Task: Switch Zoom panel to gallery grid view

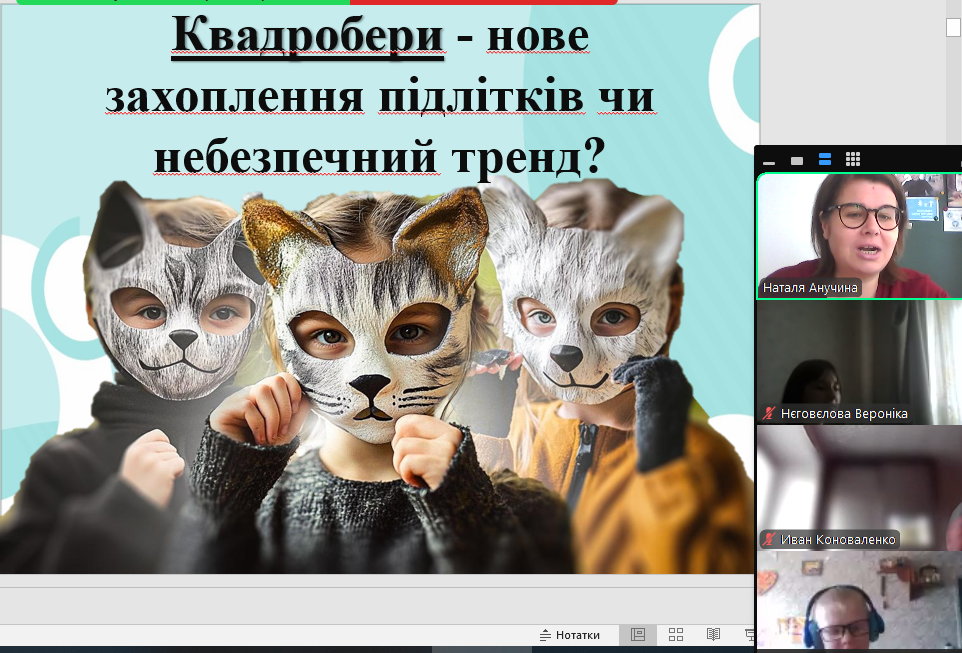Action: pyautogui.click(x=853, y=160)
